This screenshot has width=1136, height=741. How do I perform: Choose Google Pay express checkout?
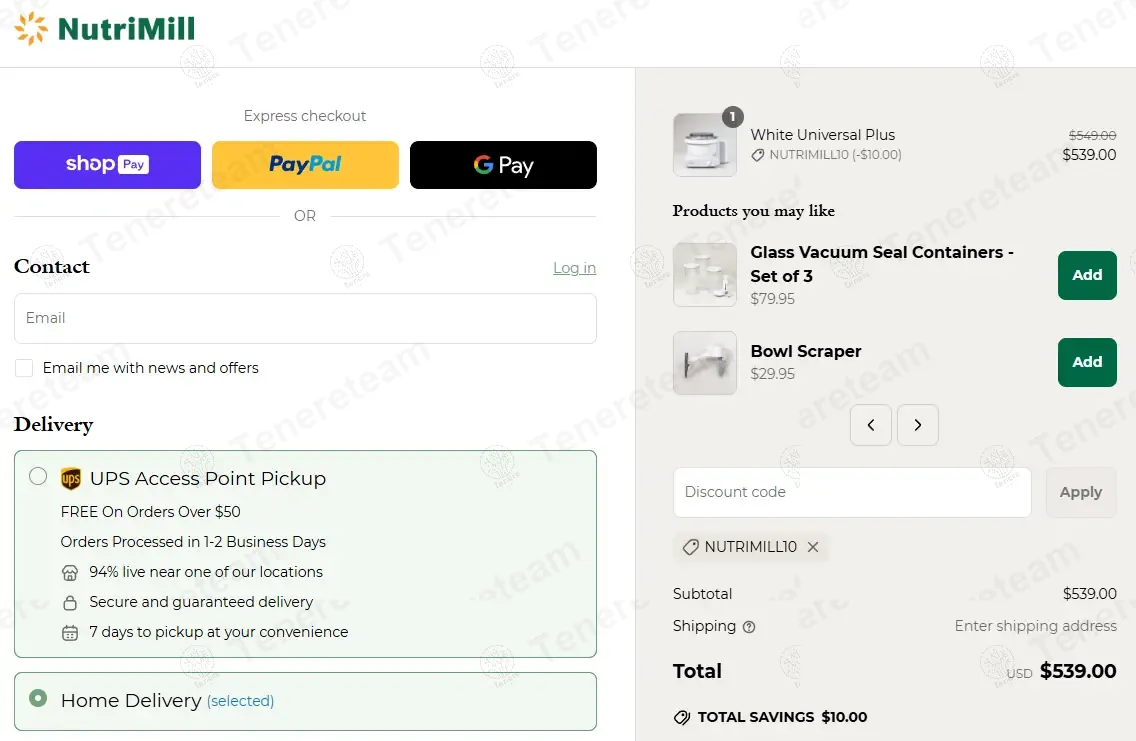click(x=503, y=165)
